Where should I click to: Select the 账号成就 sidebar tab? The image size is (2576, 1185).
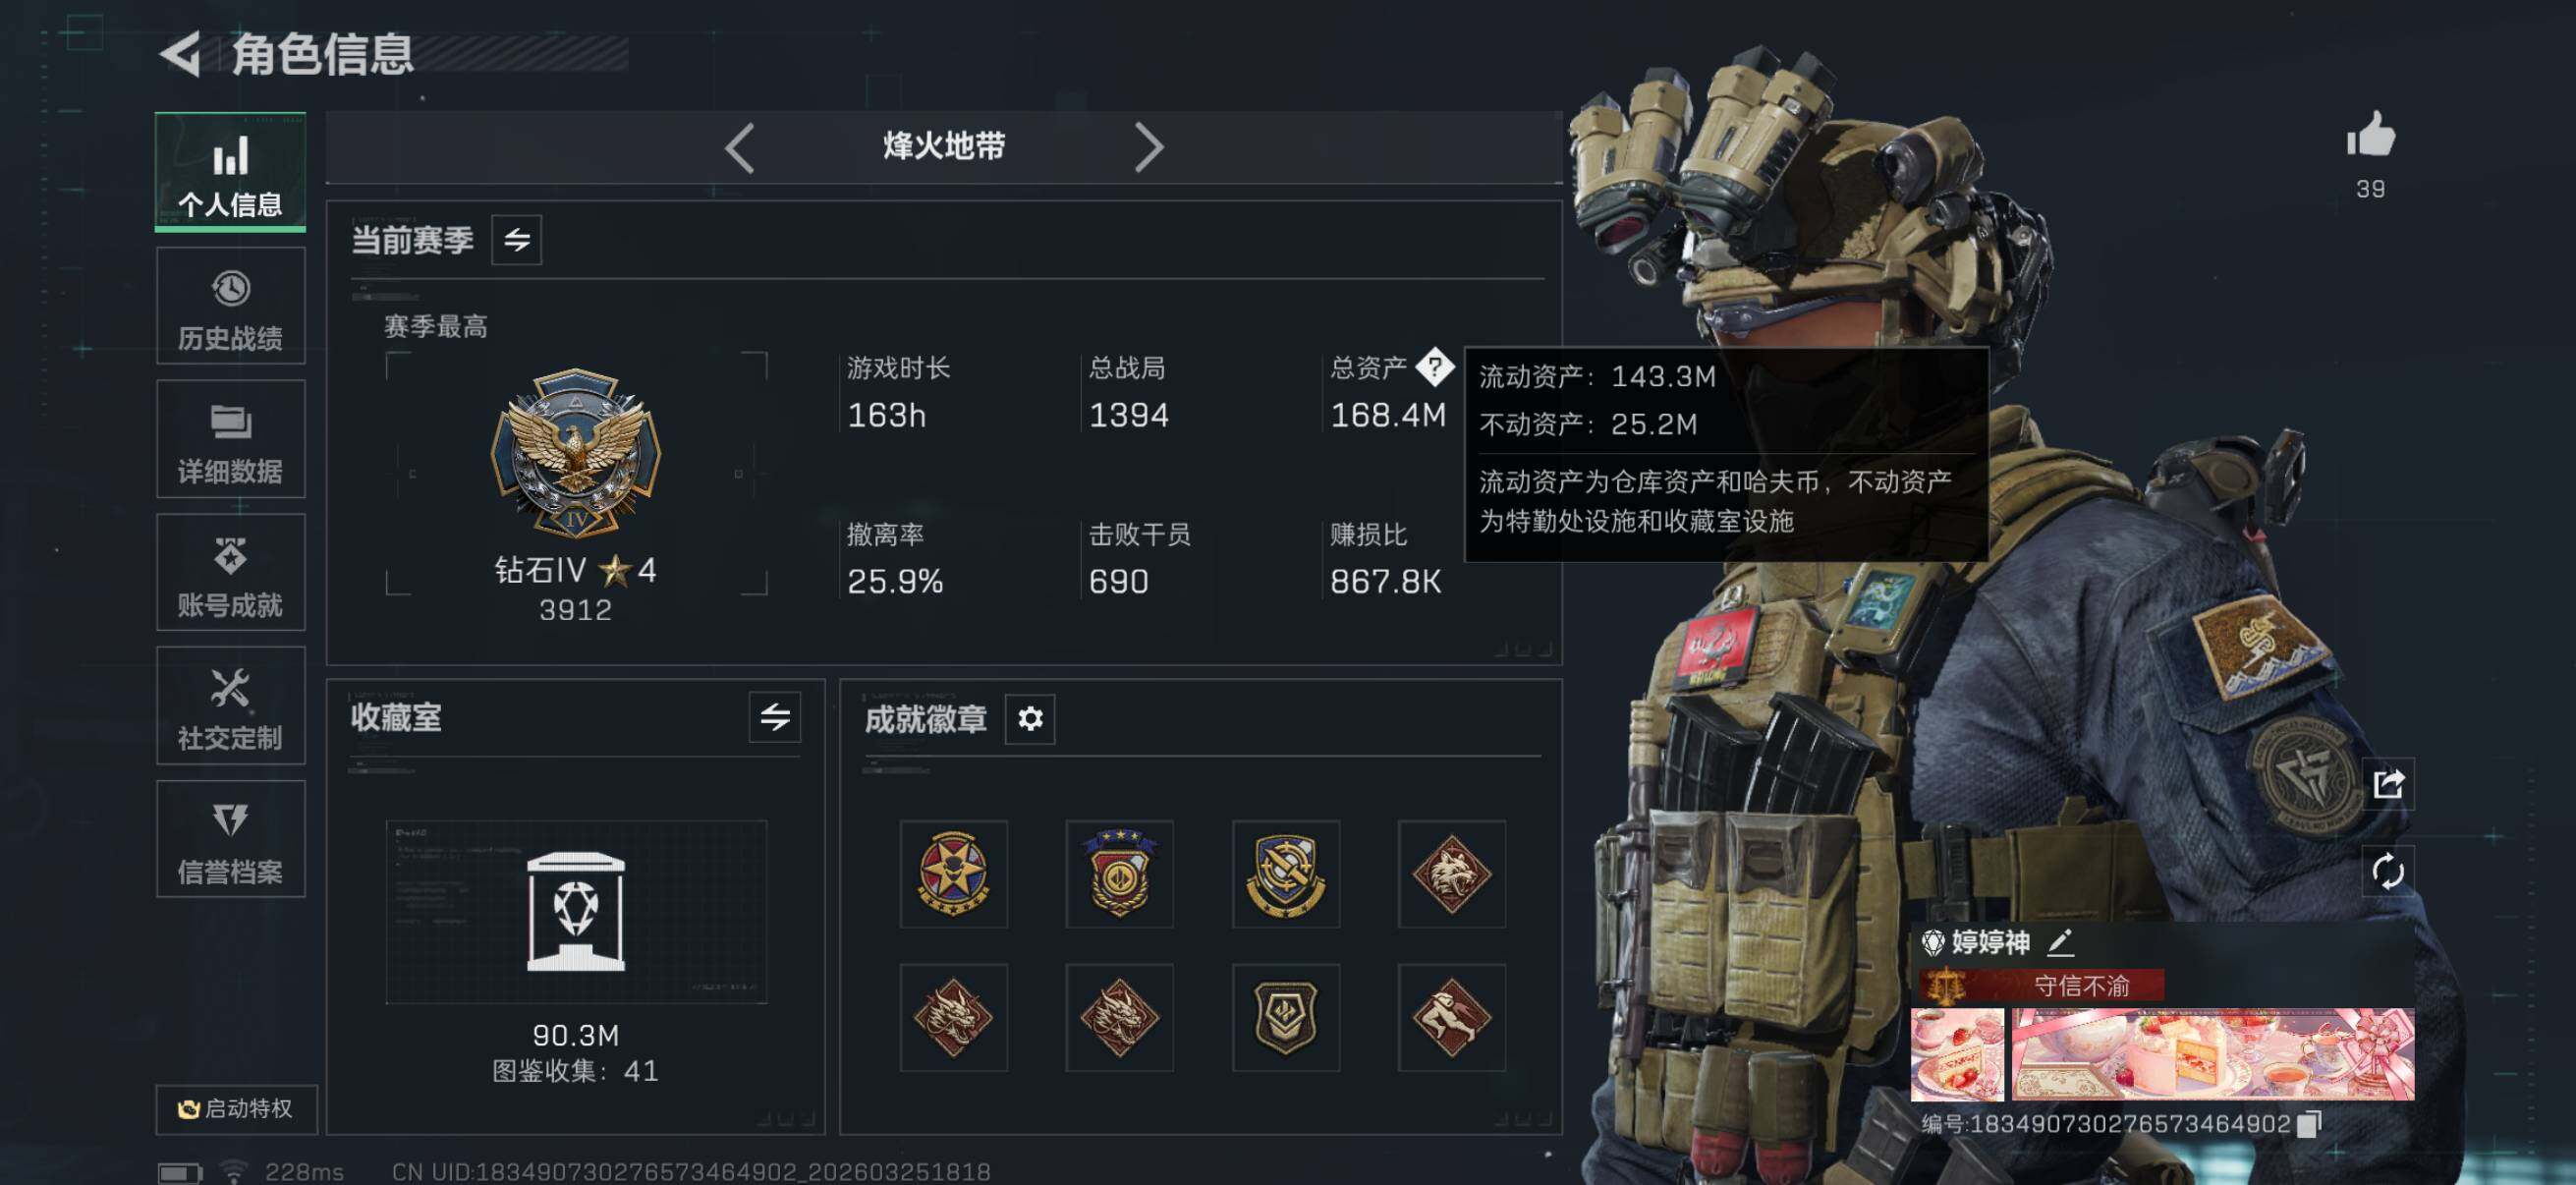pos(230,572)
